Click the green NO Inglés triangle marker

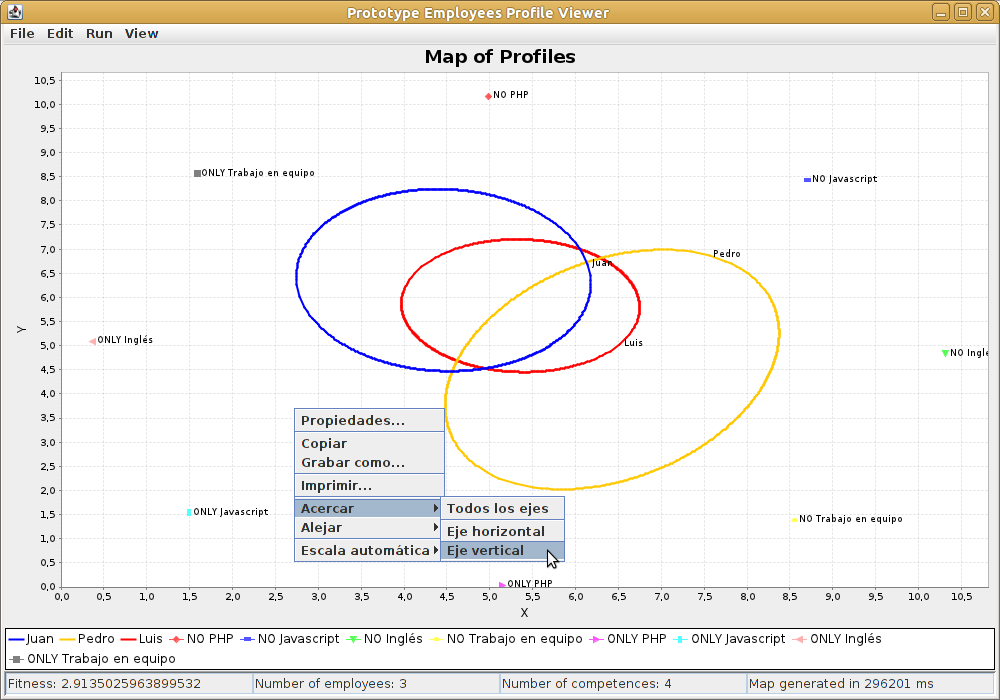tap(945, 353)
